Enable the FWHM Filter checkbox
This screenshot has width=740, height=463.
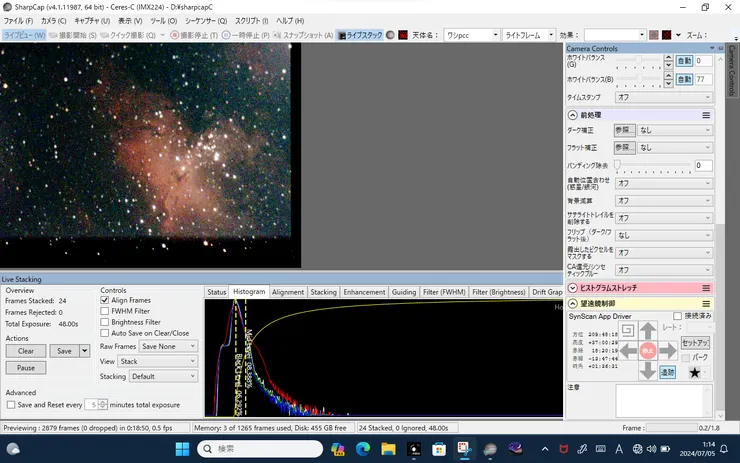tap(105, 311)
